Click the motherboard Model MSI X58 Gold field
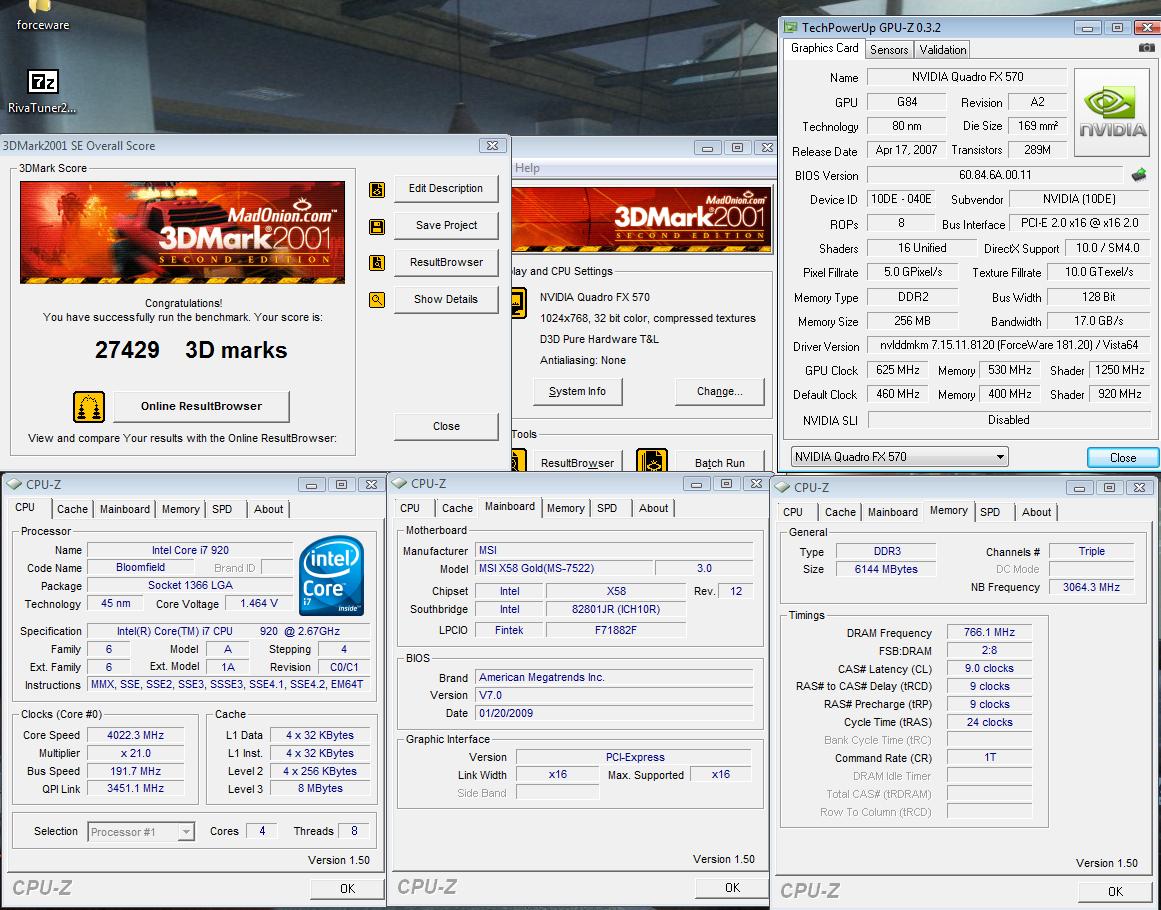Image resolution: width=1161 pixels, height=910 pixels. 563,569
